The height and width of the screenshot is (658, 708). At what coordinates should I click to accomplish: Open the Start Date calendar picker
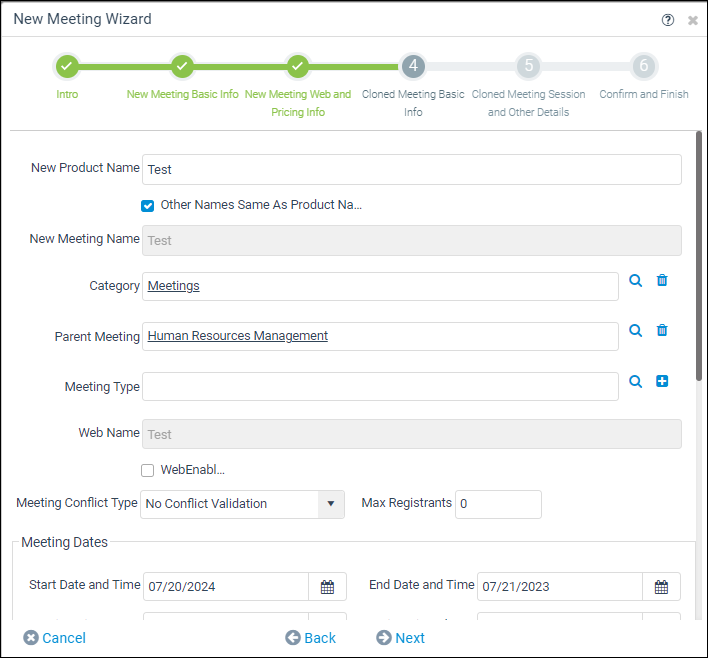(327, 587)
